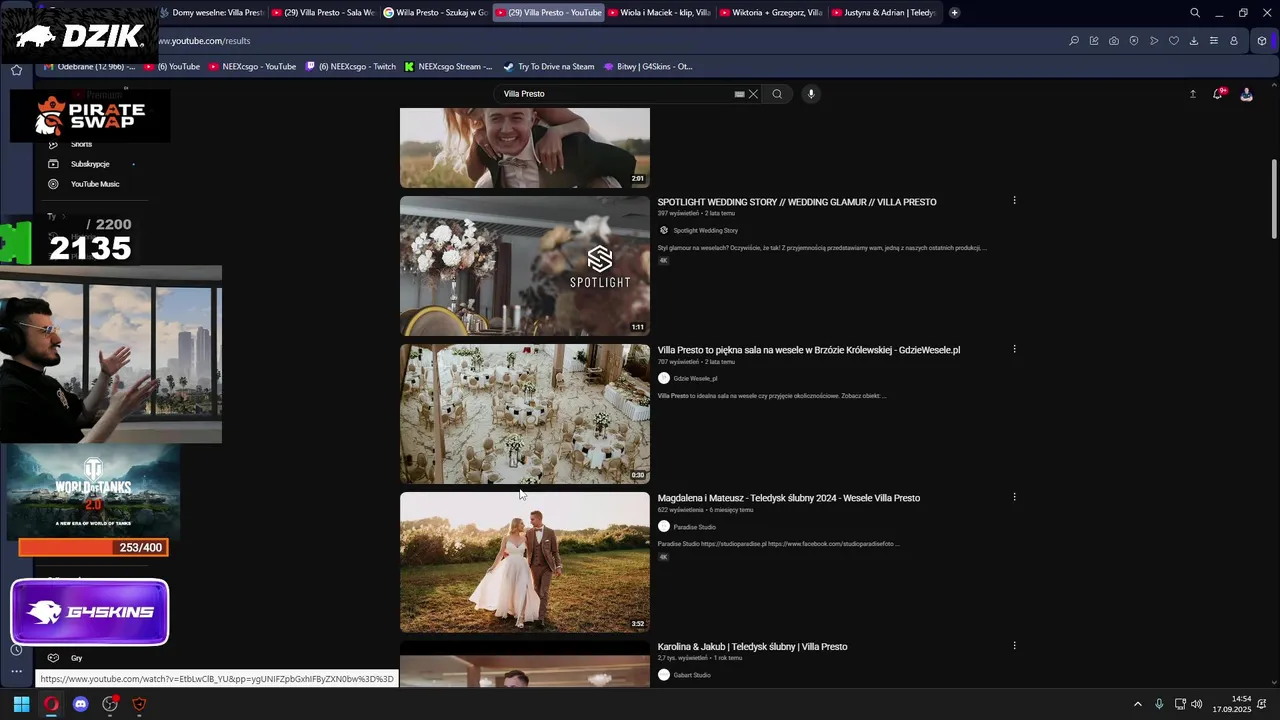Screen dimensions: 1280x720
Task: Open YouTube Music in sidebar
Action: click(95, 184)
